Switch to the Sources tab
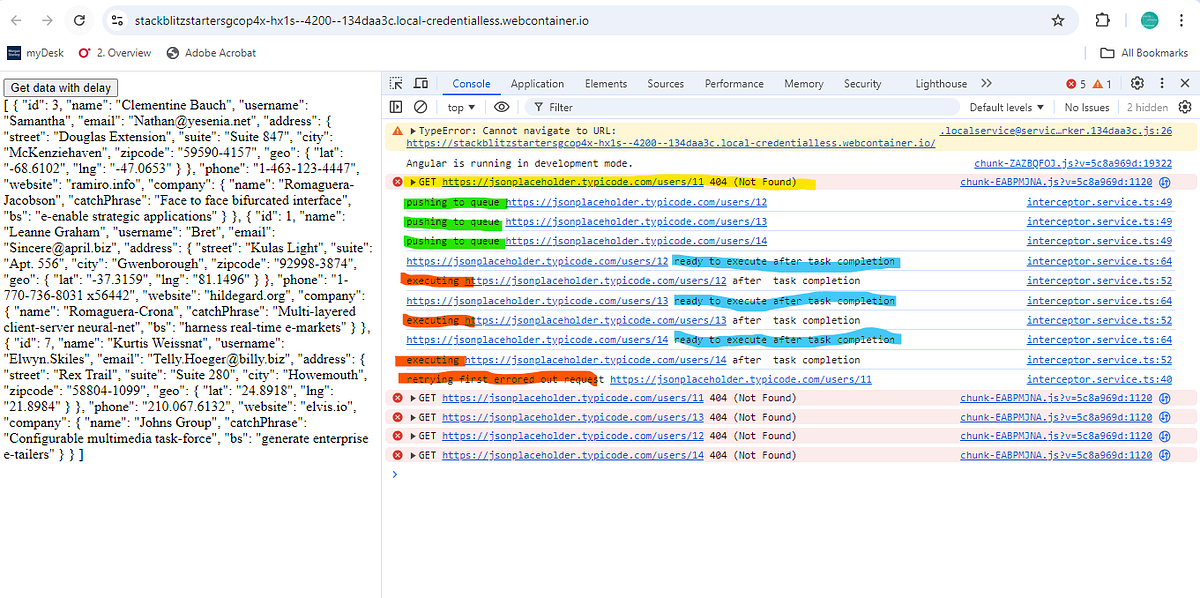The width and height of the screenshot is (1200, 598). pos(665,84)
